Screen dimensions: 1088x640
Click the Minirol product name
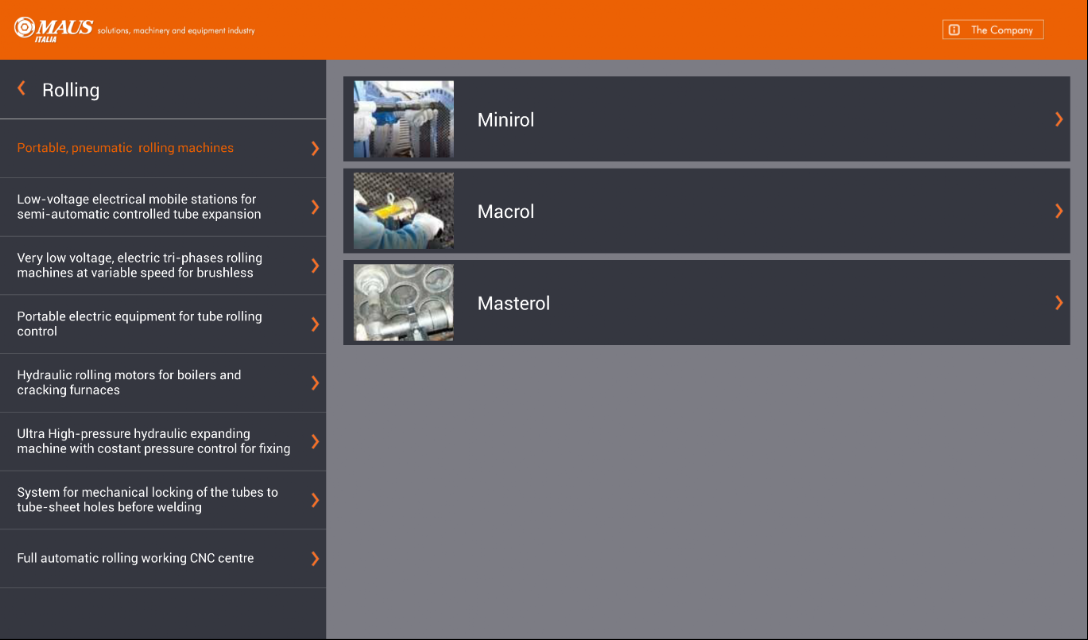(506, 120)
